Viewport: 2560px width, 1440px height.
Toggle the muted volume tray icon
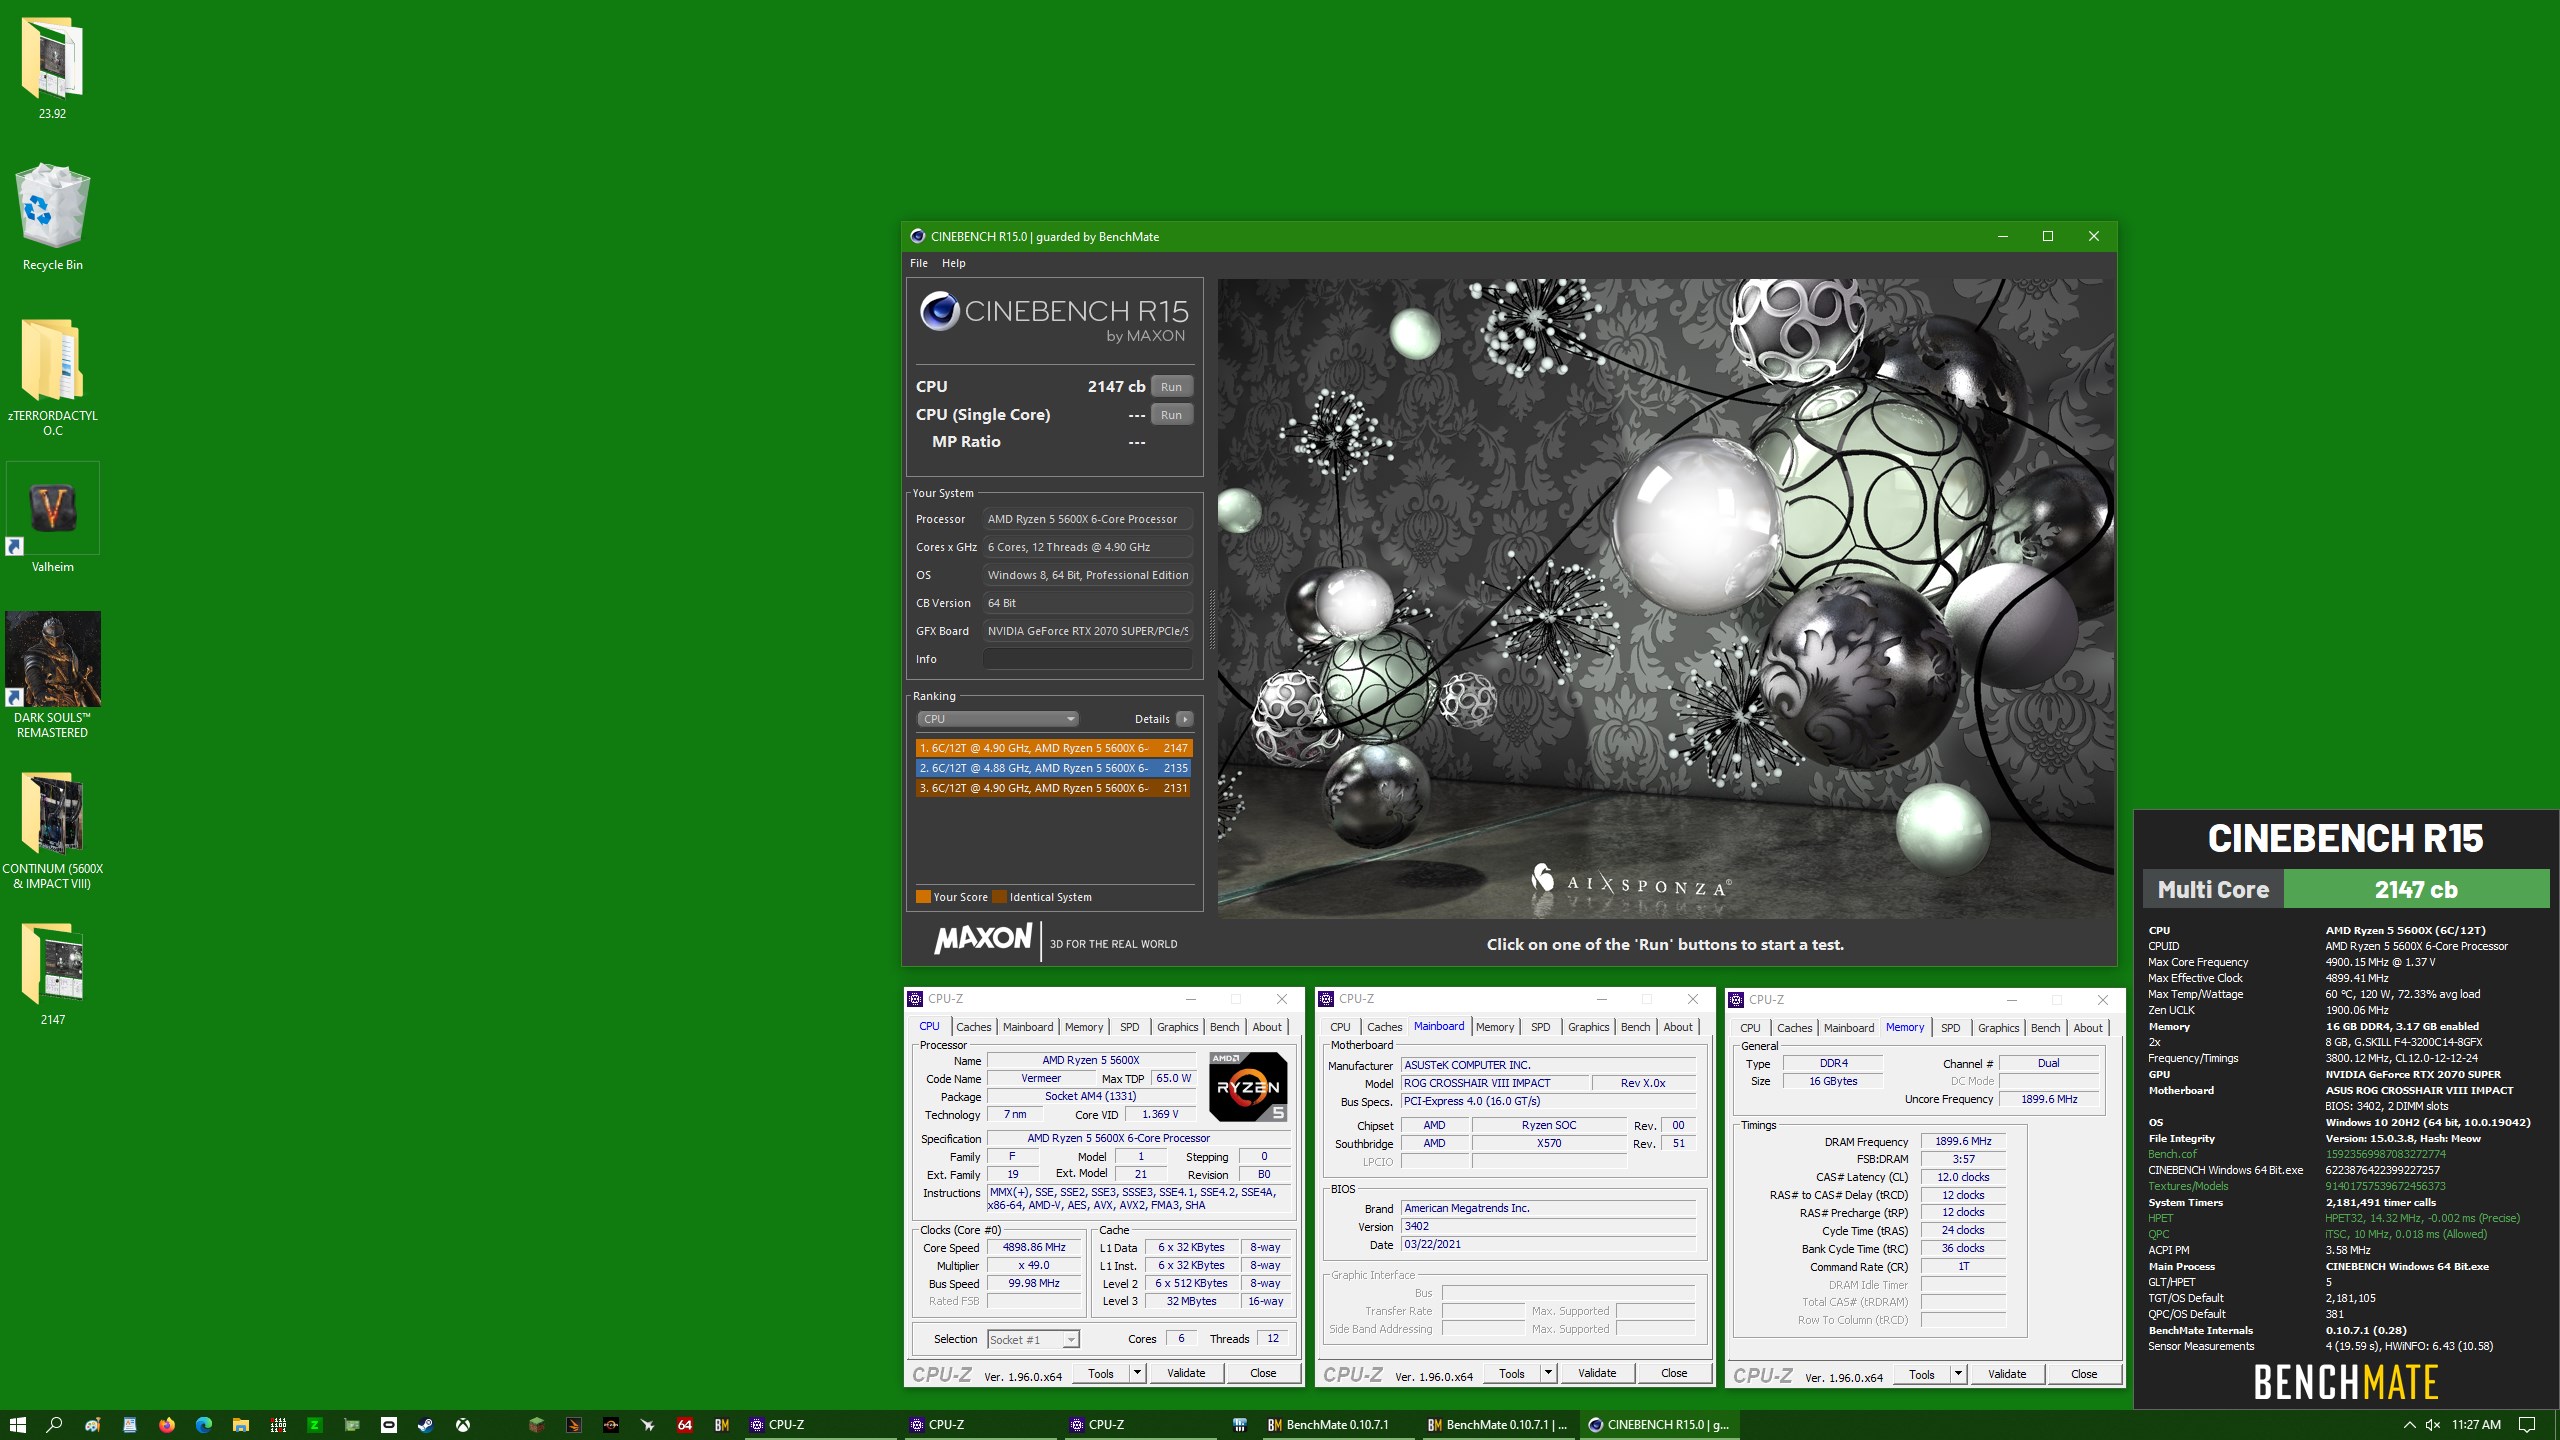2432,1425
